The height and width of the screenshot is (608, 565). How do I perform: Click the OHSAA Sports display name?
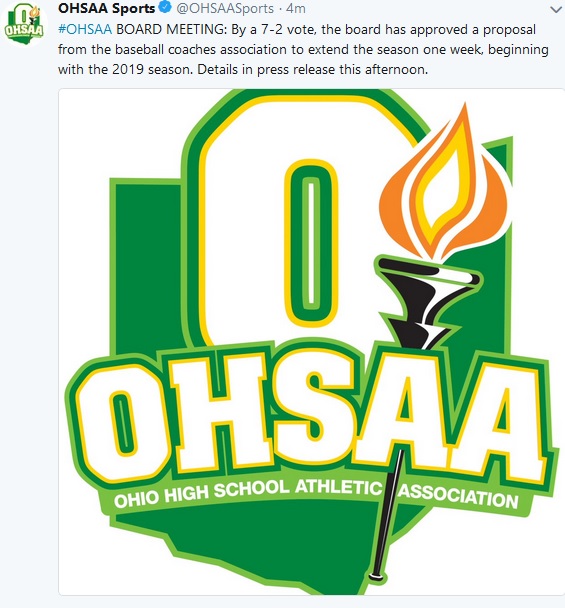pos(107,8)
